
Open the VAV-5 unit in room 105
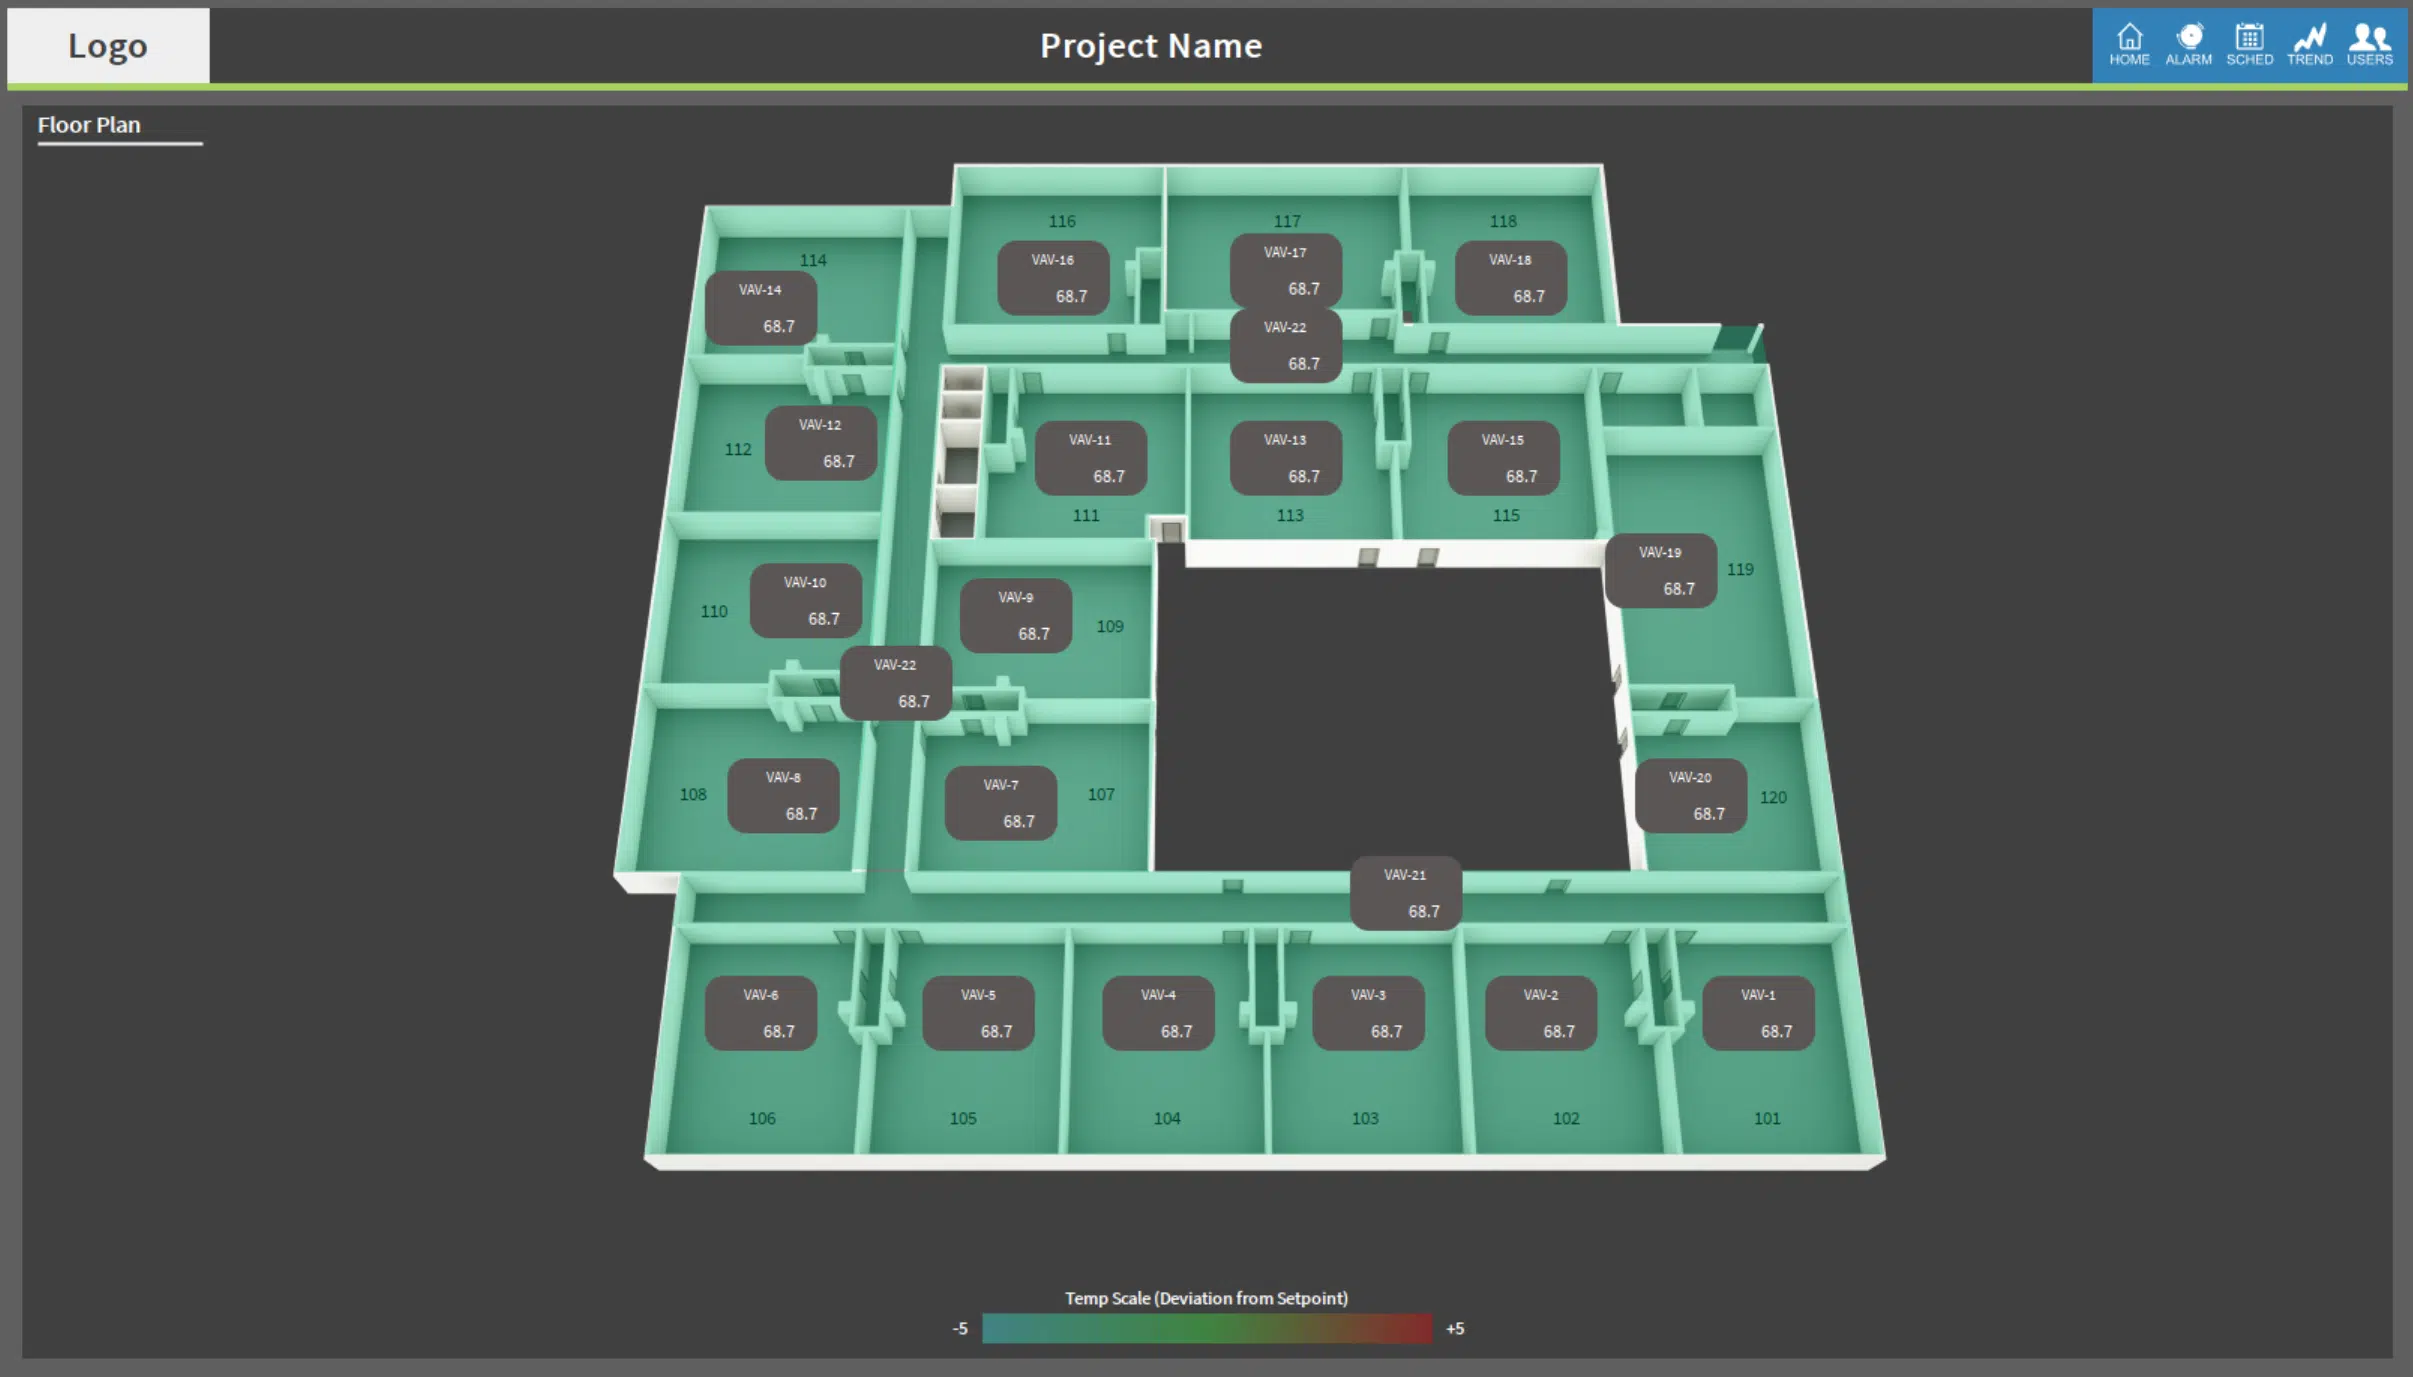pos(978,1012)
